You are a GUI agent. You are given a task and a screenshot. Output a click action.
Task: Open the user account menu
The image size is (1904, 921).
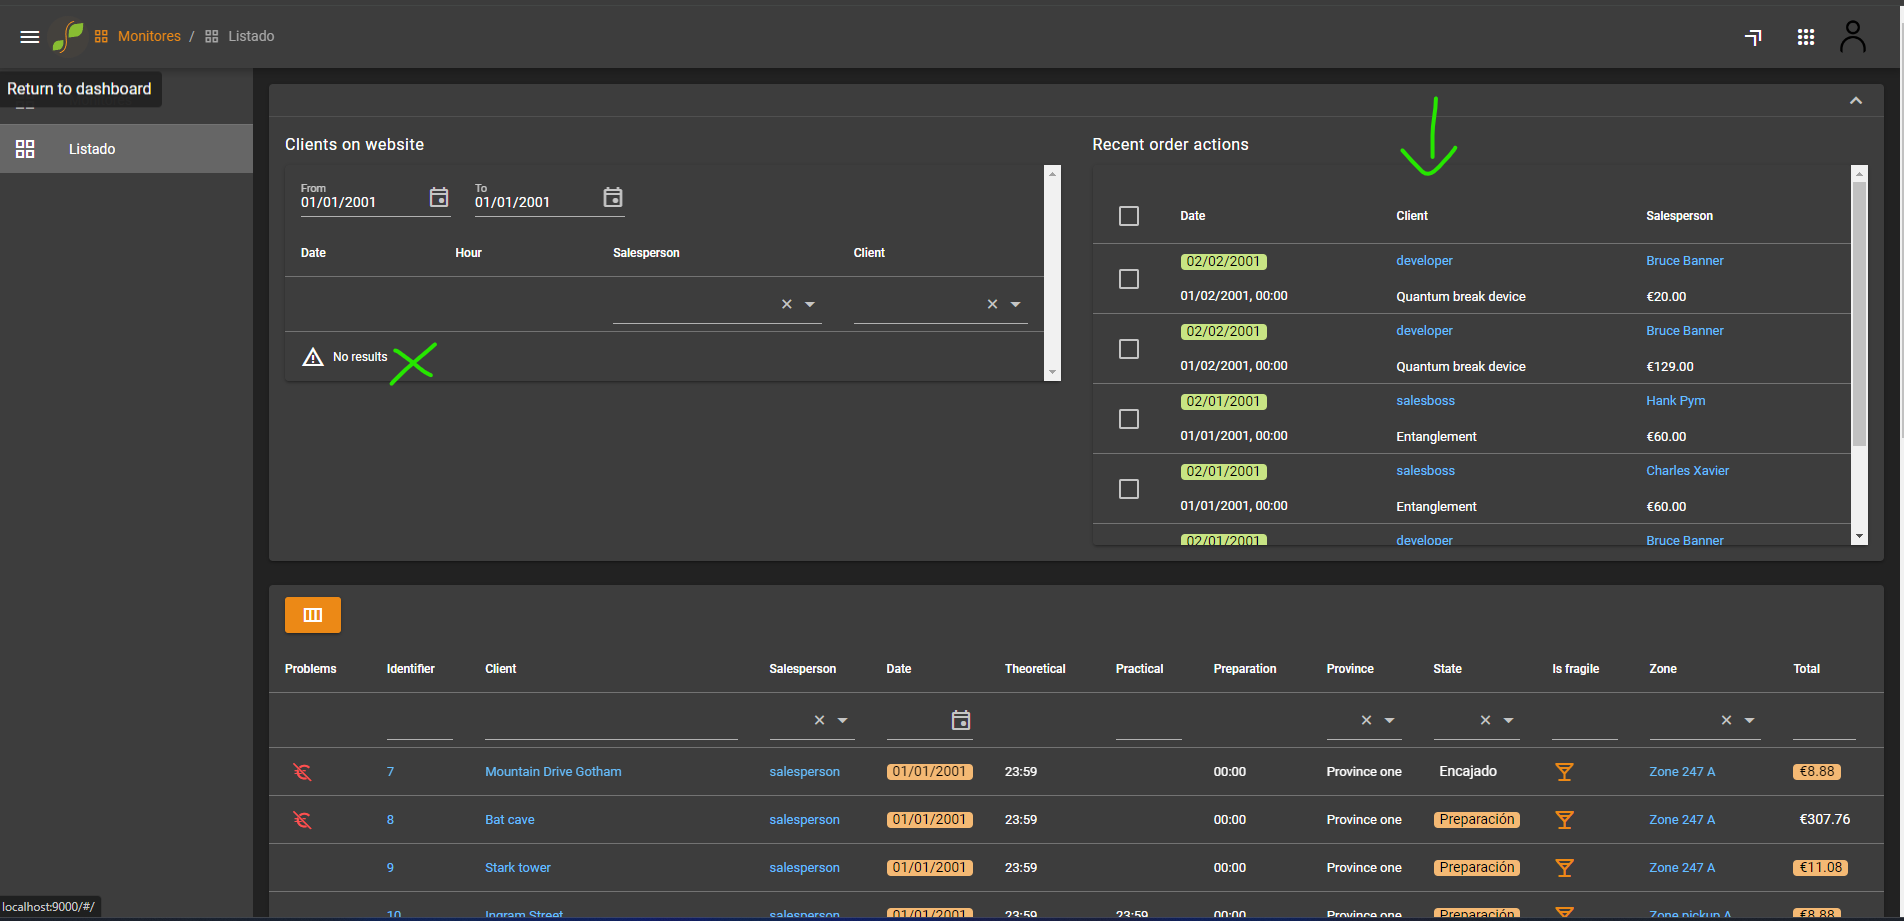tap(1853, 37)
